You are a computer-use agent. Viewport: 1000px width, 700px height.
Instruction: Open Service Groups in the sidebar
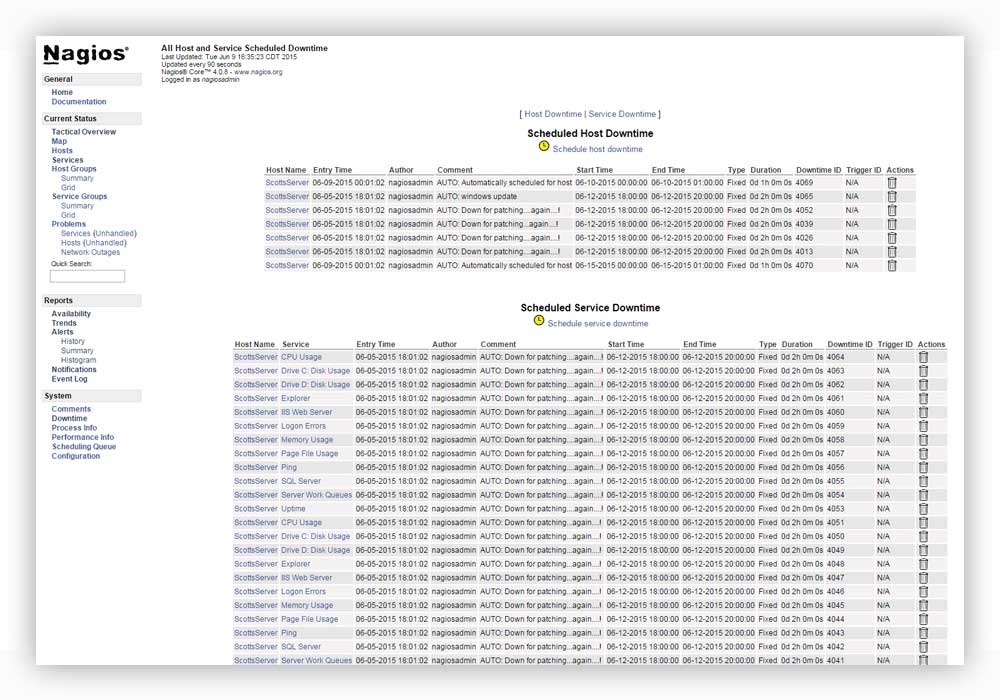pos(80,196)
